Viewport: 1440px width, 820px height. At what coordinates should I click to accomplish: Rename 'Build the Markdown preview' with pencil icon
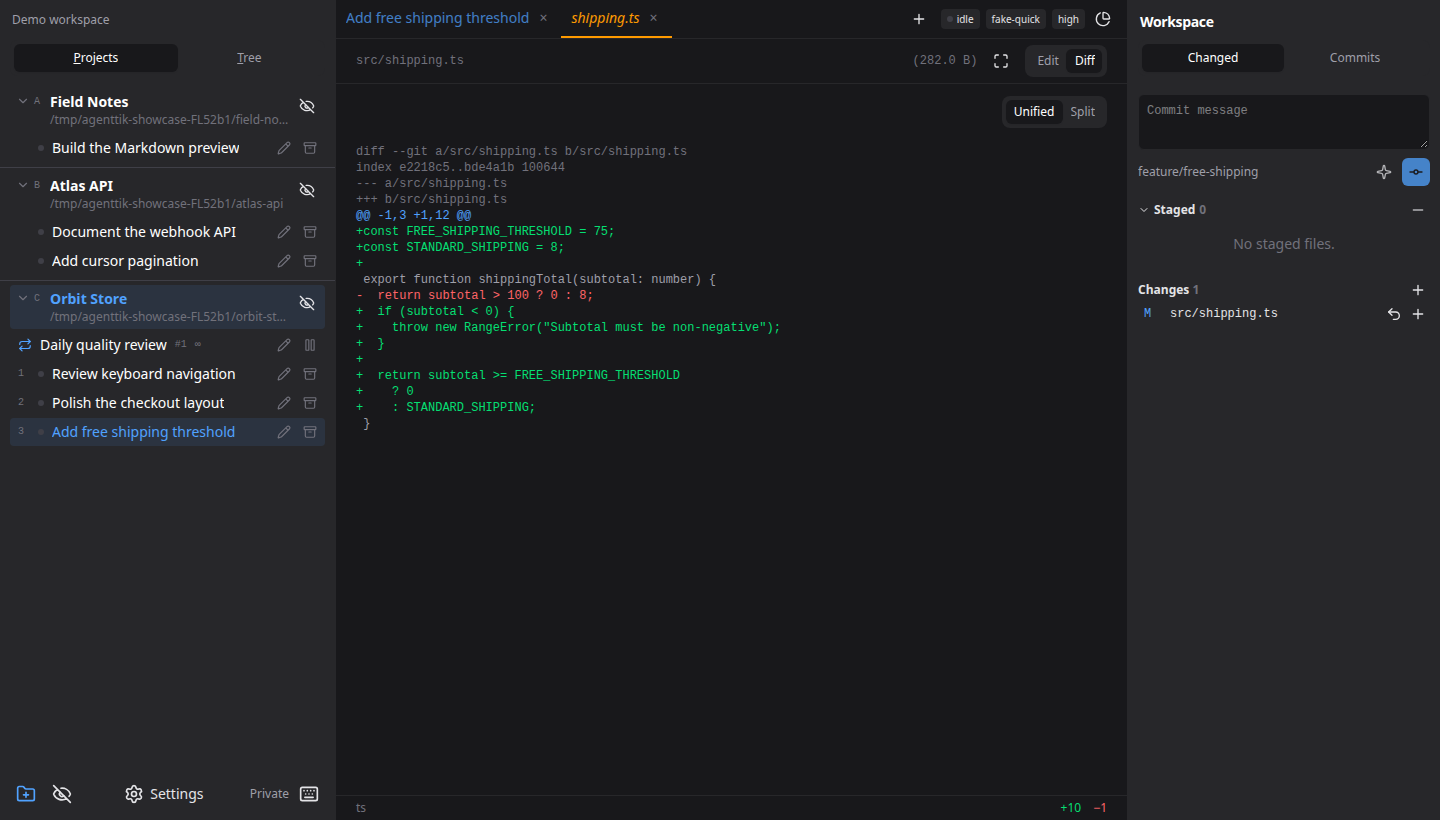tap(284, 148)
